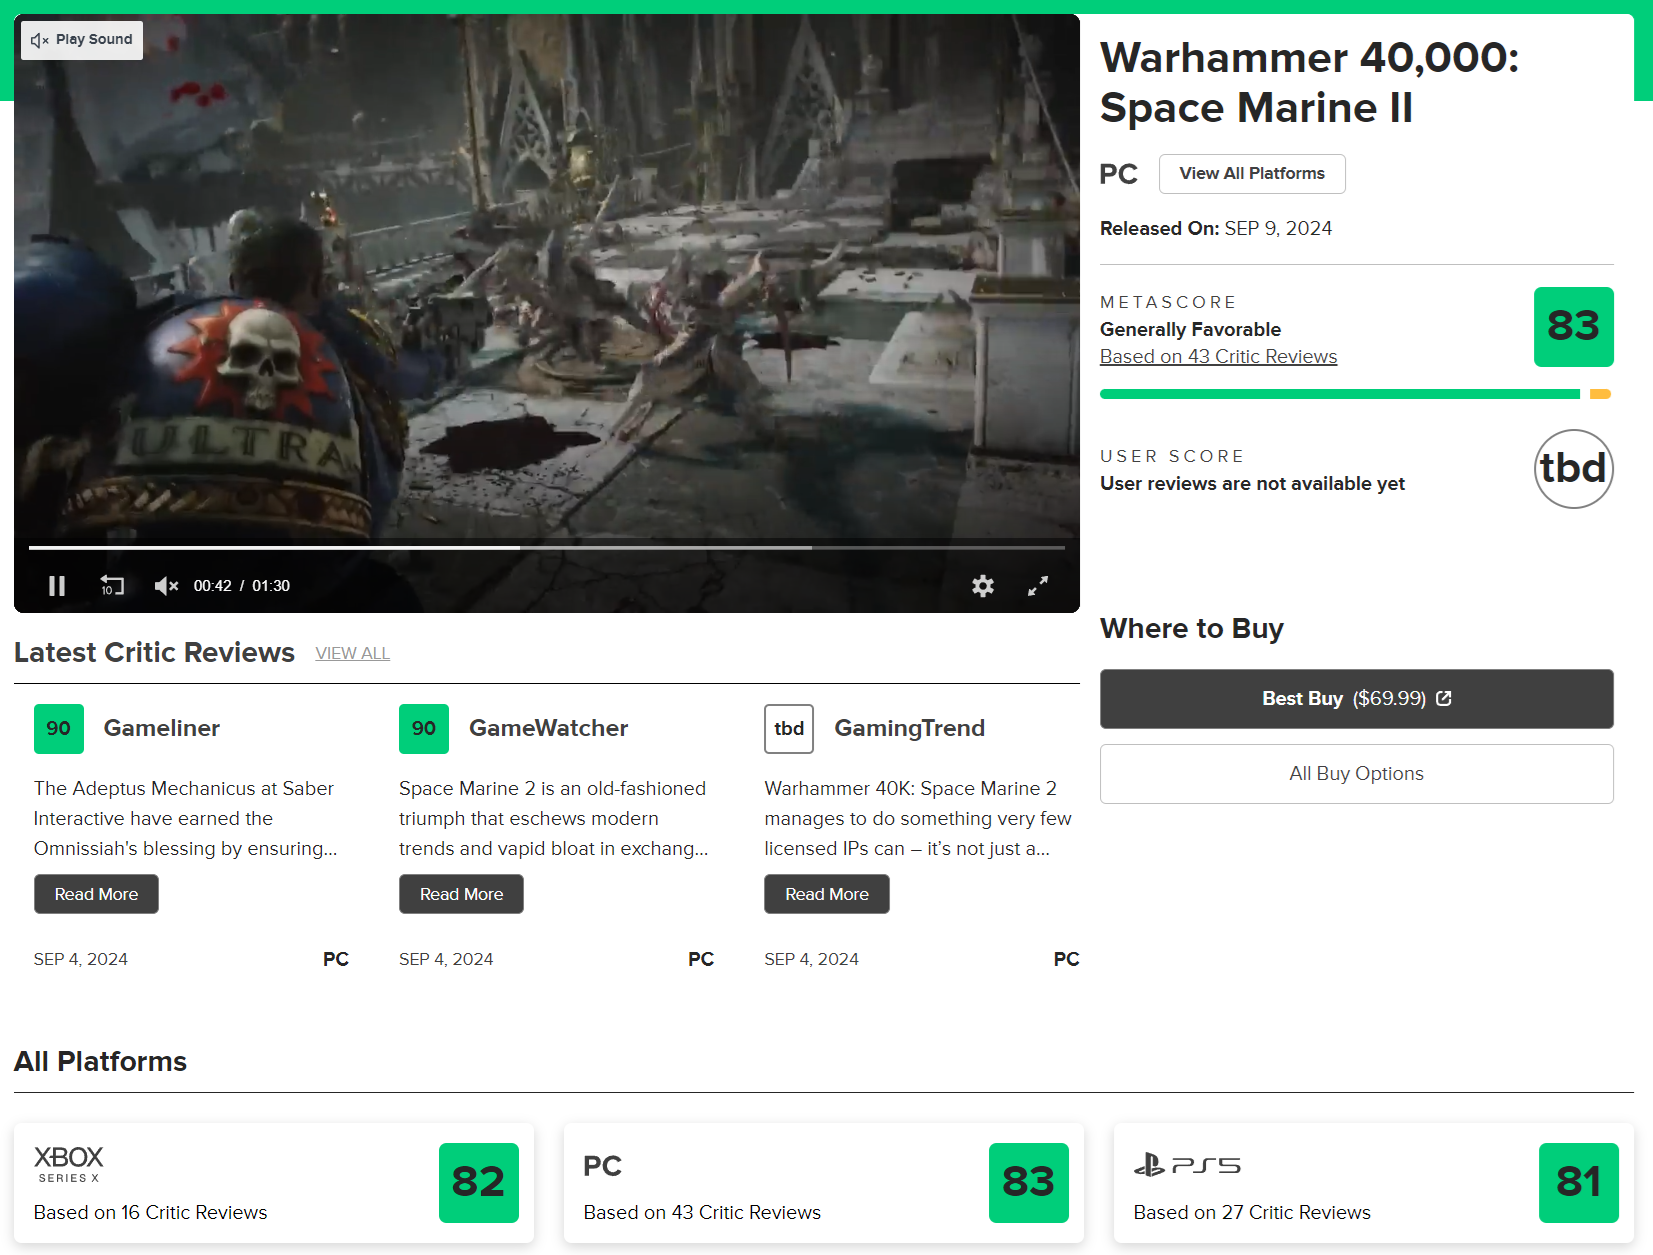
Task: Click Gameliner's 90 score badge
Action: click(59, 729)
